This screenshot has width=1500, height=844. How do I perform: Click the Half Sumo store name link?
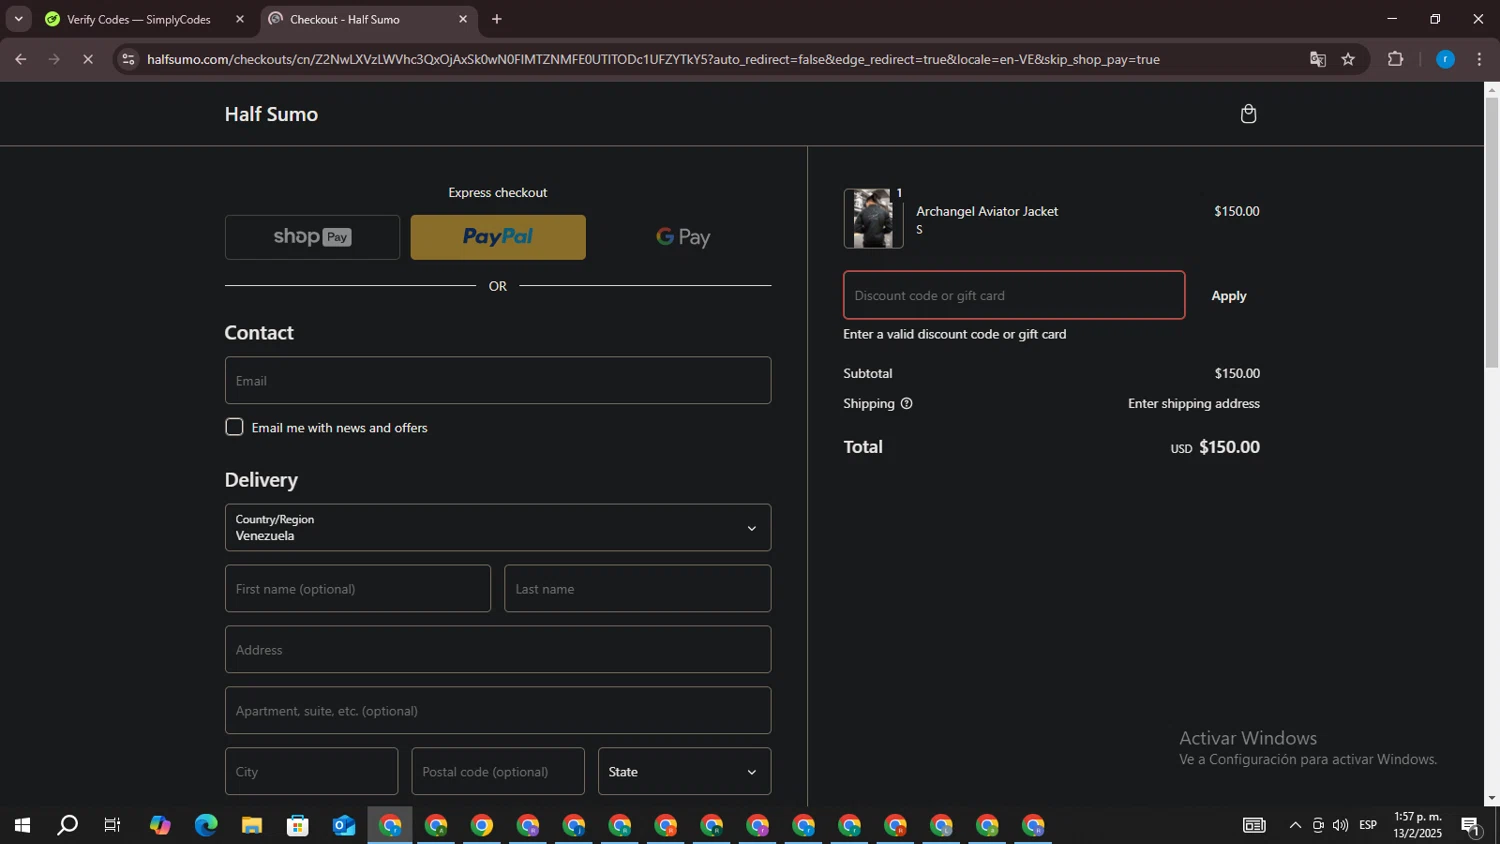[x=271, y=114]
